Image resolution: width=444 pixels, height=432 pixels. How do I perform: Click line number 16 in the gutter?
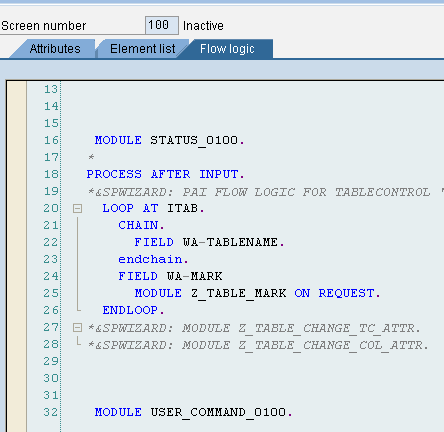51,140
